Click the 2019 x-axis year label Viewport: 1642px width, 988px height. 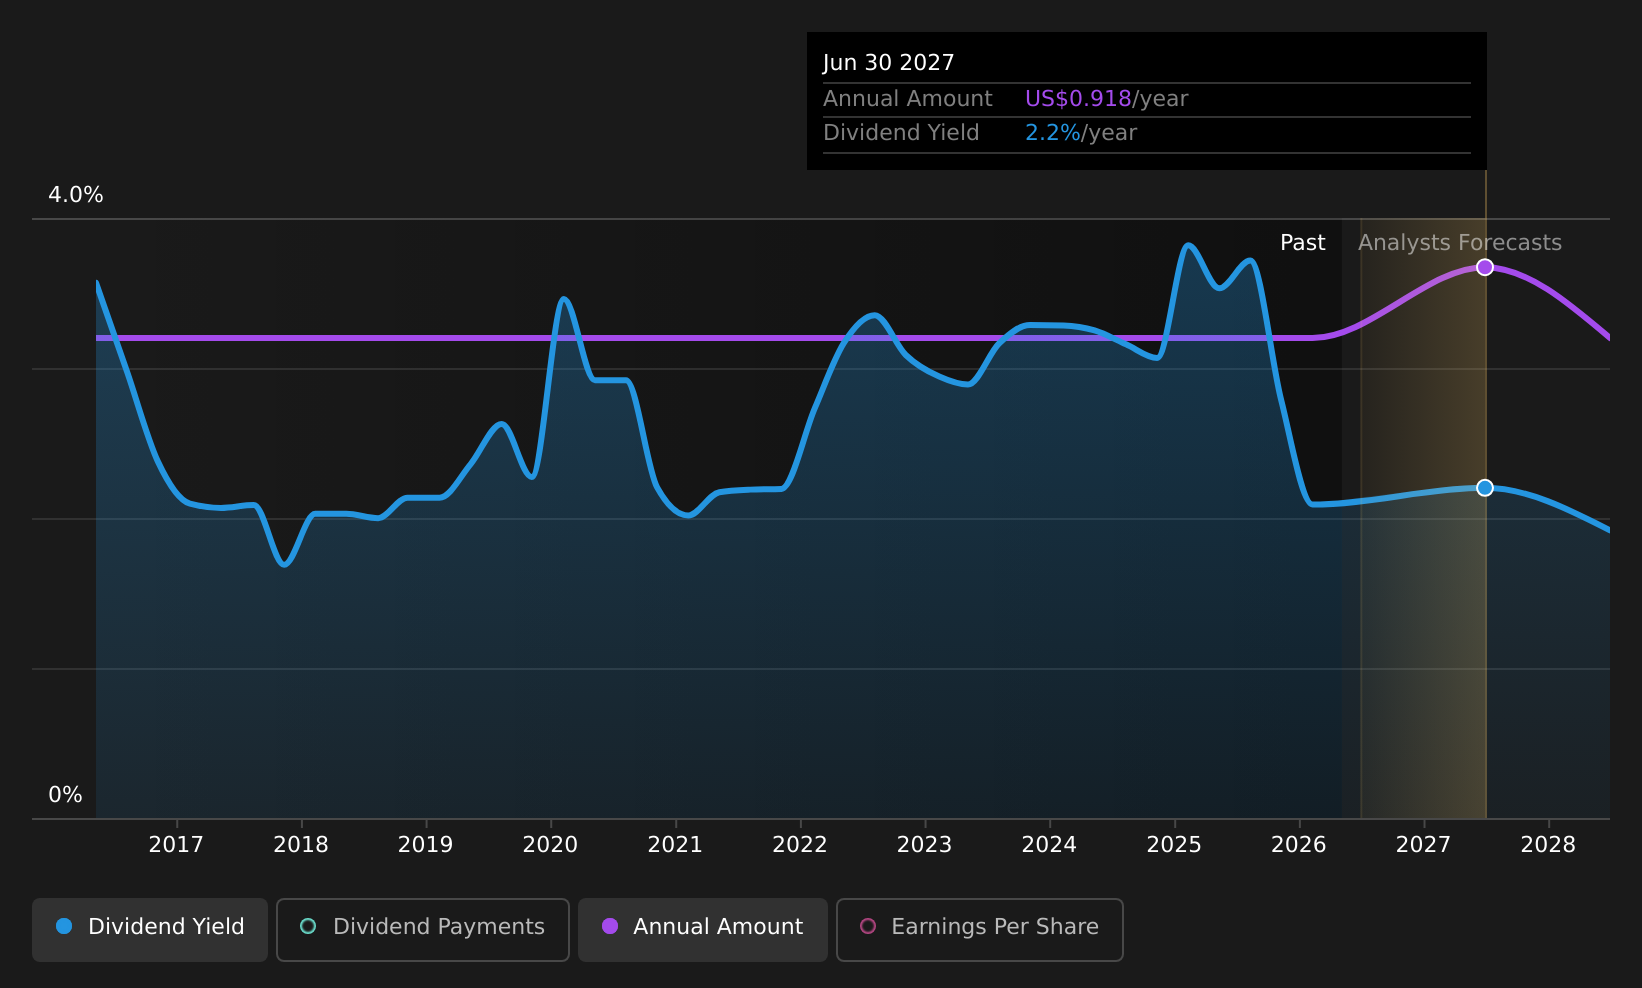pyautogui.click(x=426, y=845)
